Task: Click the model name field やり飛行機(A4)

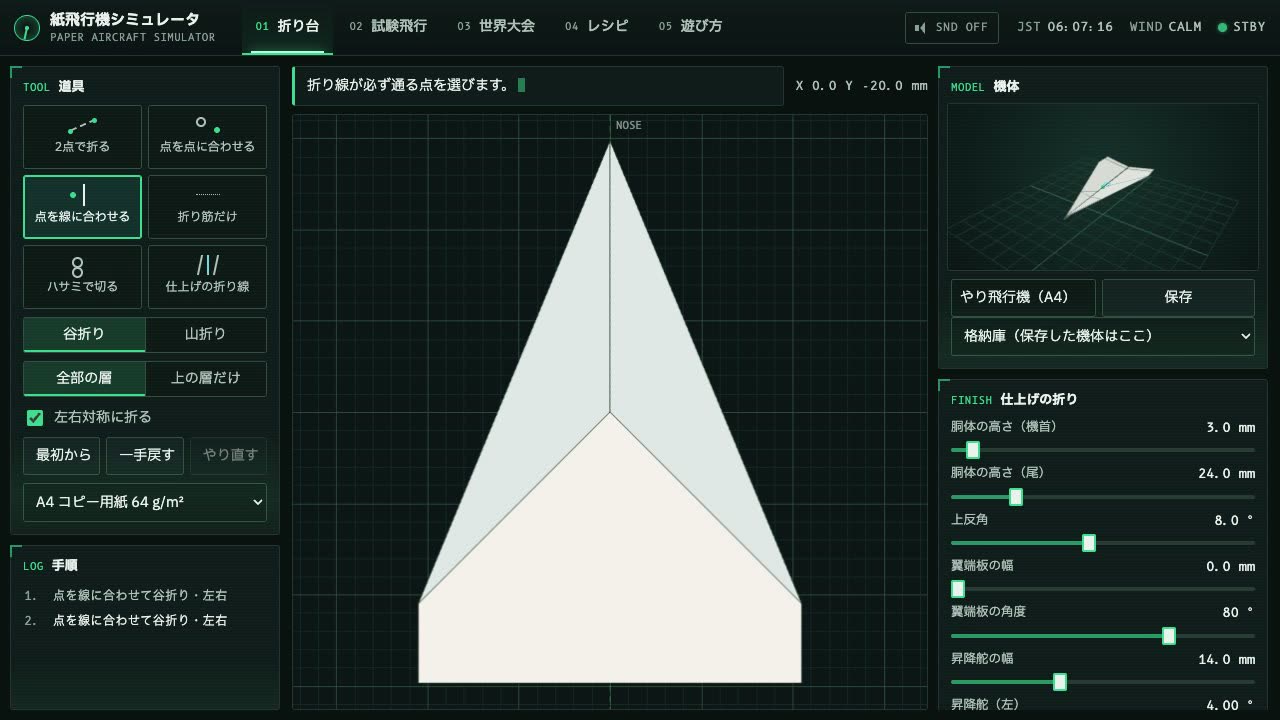Action: tap(1023, 297)
